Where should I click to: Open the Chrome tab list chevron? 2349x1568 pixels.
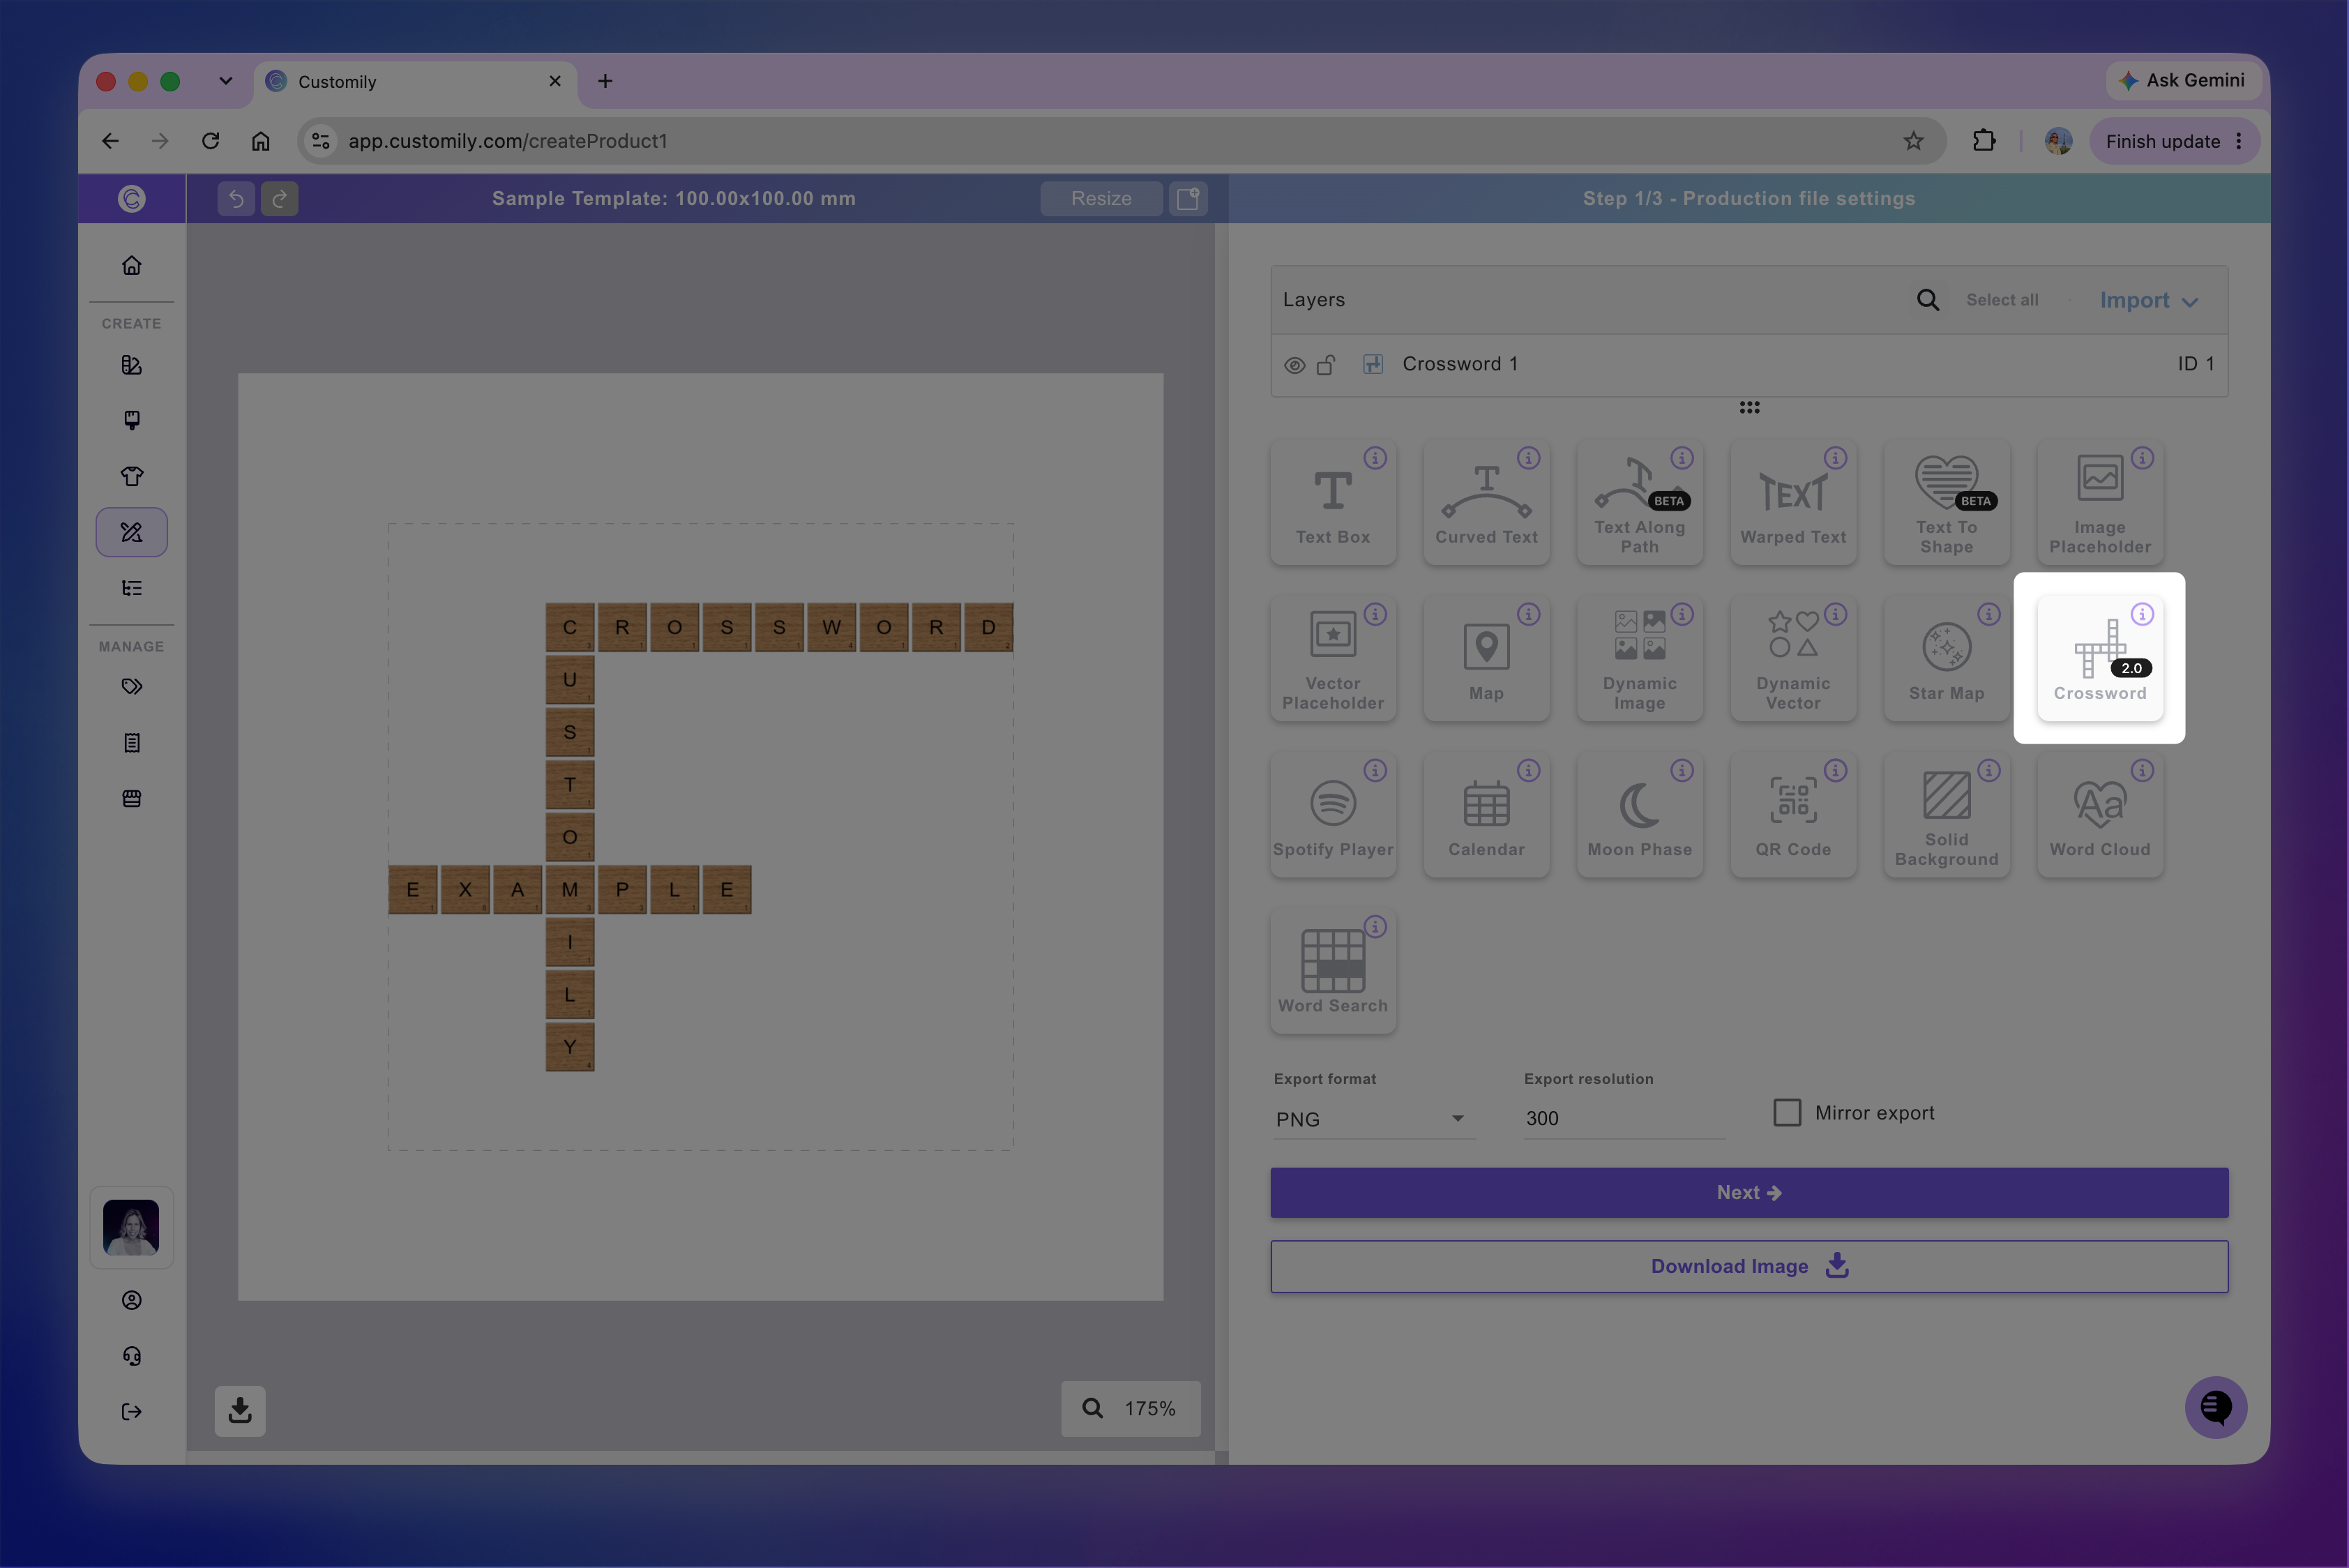click(226, 81)
